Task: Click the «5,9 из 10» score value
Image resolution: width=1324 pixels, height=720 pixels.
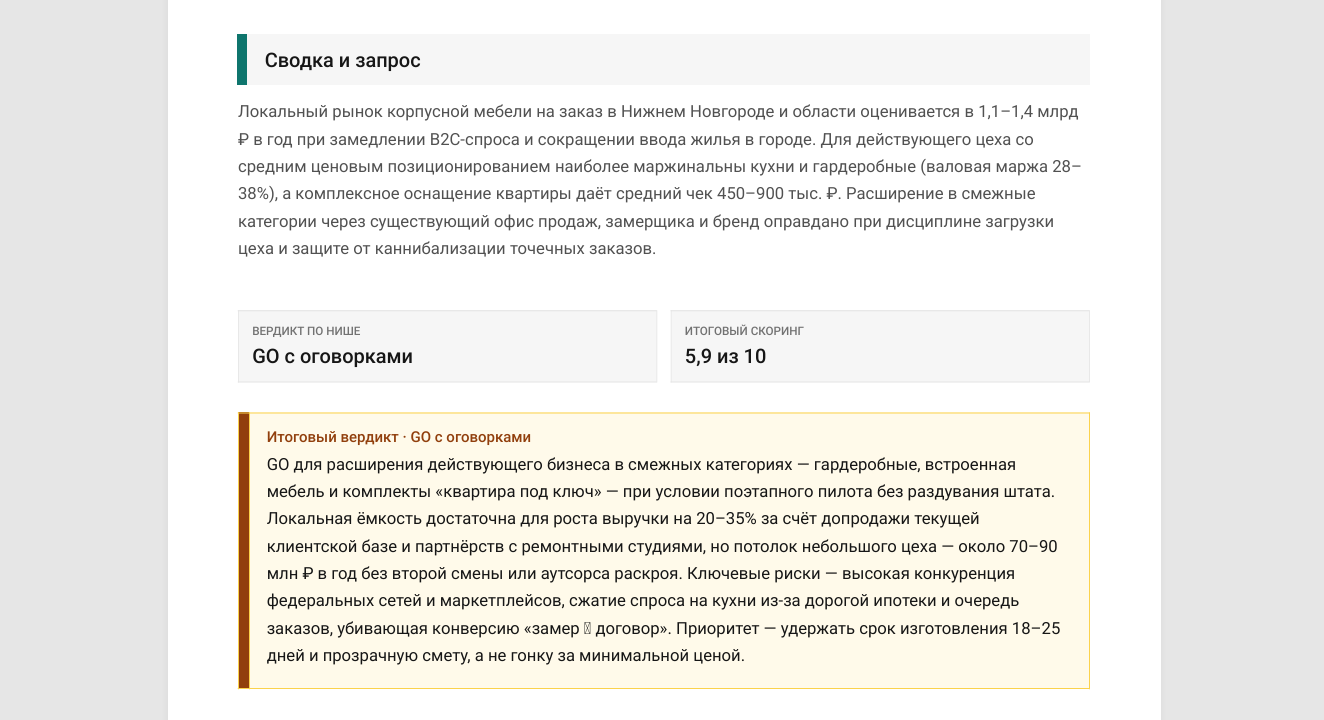Action: pos(725,357)
